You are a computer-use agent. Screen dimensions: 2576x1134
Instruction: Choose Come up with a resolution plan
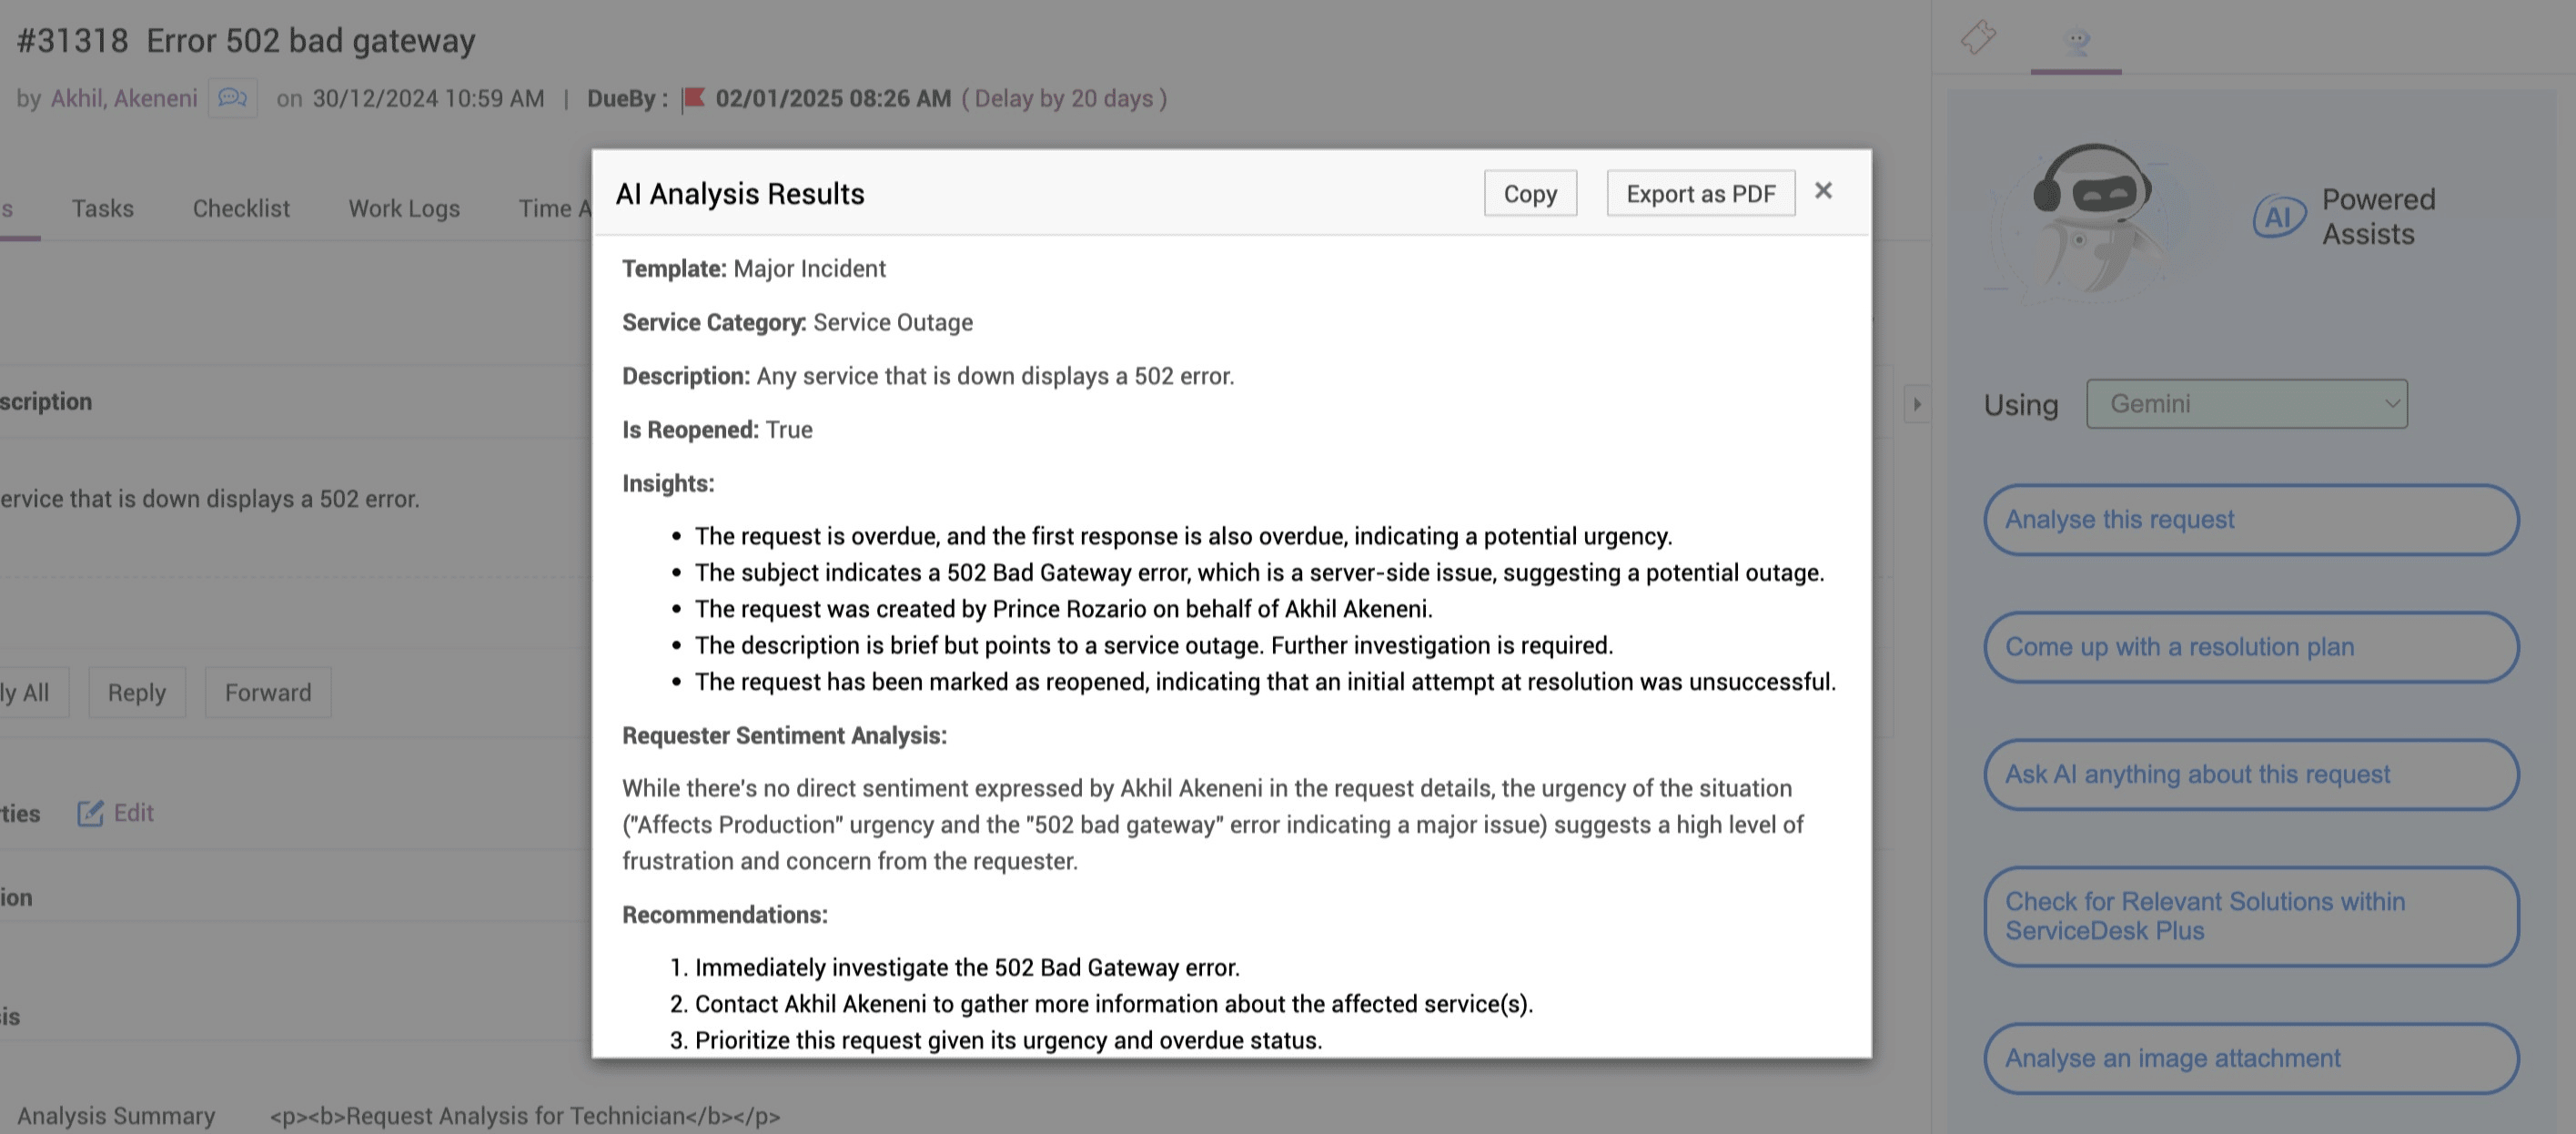coord(2250,647)
